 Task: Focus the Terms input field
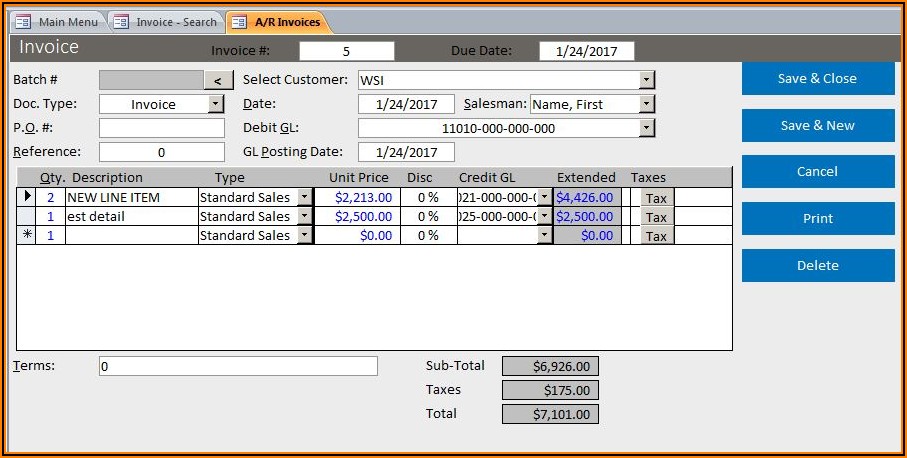[238, 366]
